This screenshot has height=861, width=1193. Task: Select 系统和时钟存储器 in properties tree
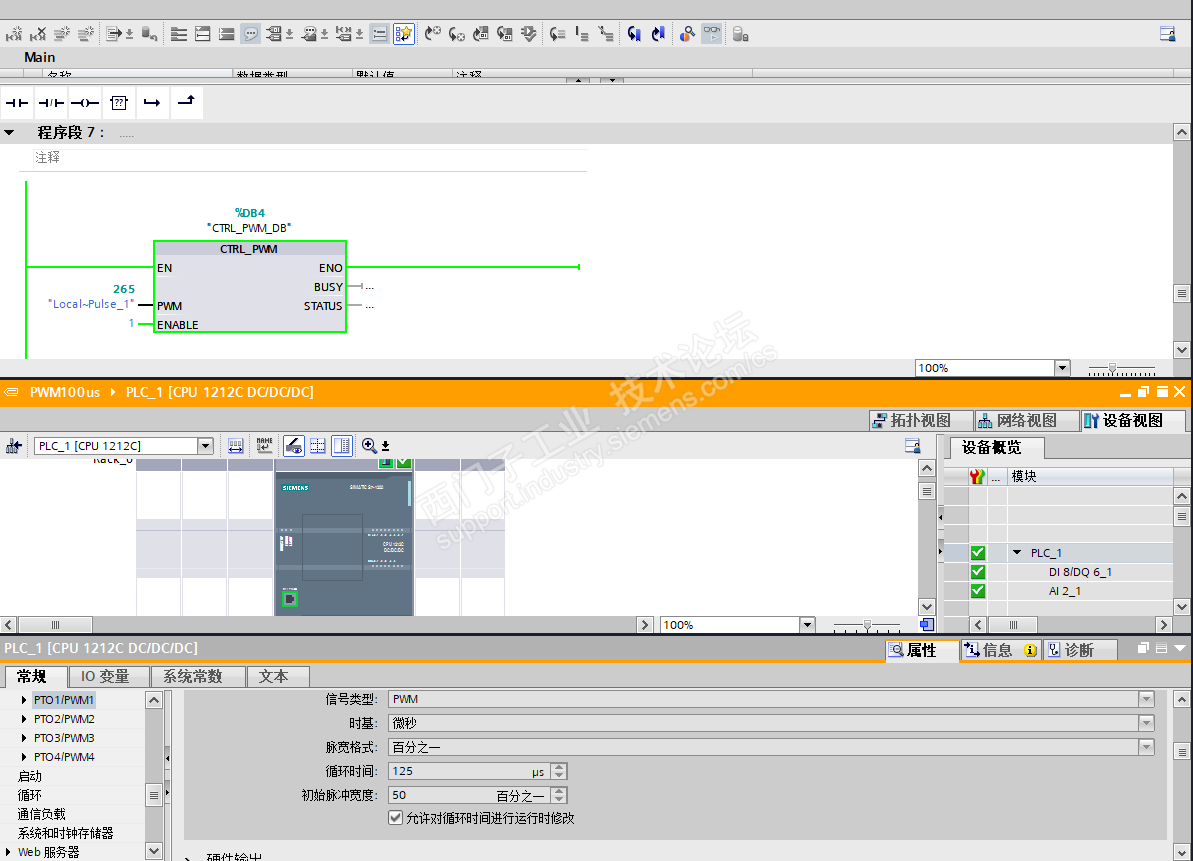coord(65,833)
